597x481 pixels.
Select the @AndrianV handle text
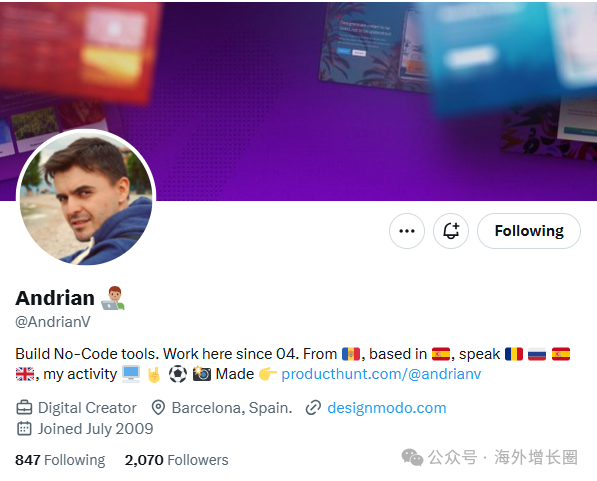point(53,322)
